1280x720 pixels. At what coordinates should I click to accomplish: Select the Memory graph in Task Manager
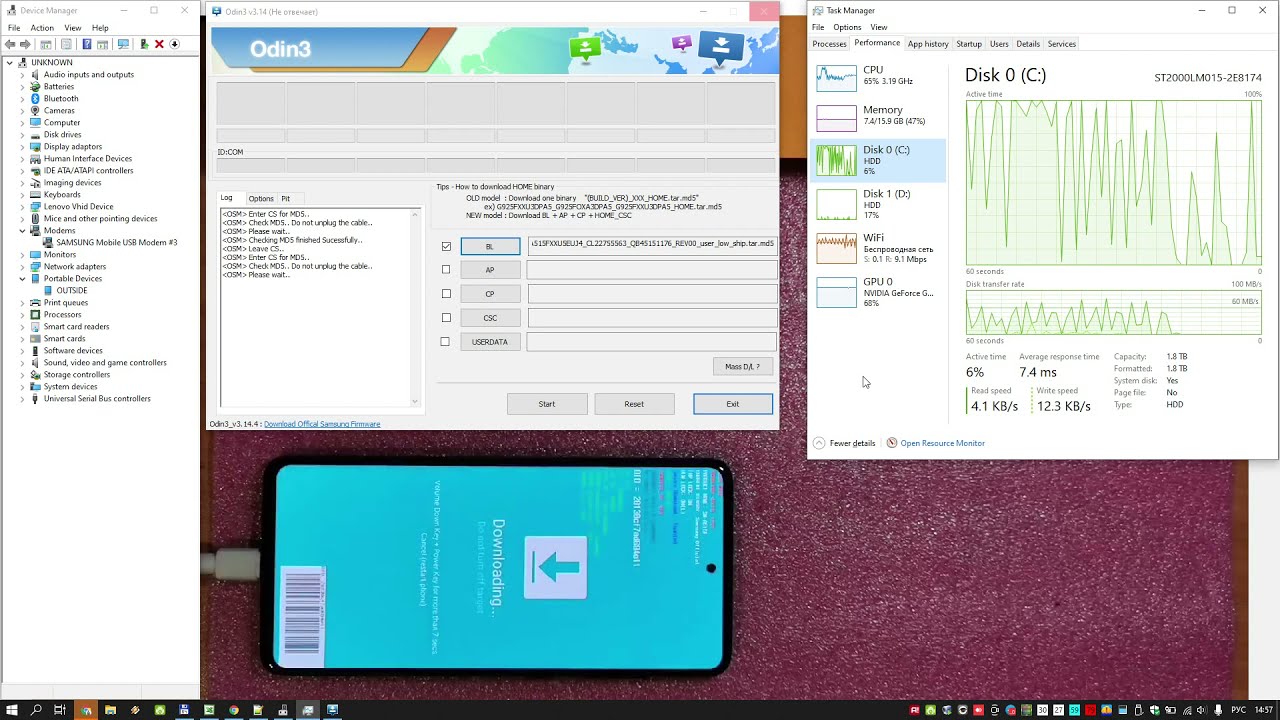tap(836, 118)
